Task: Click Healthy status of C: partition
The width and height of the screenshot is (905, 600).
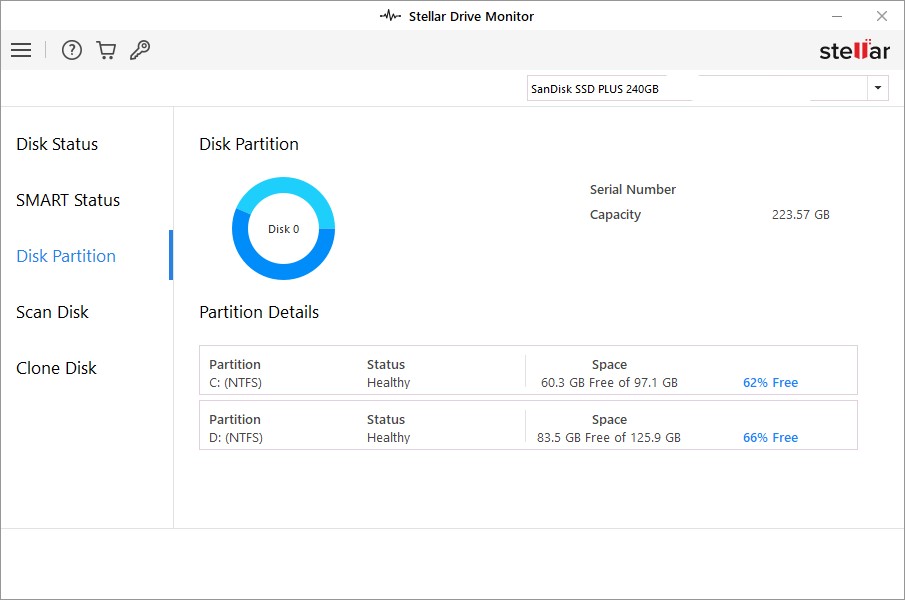Action: pos(388,382)
